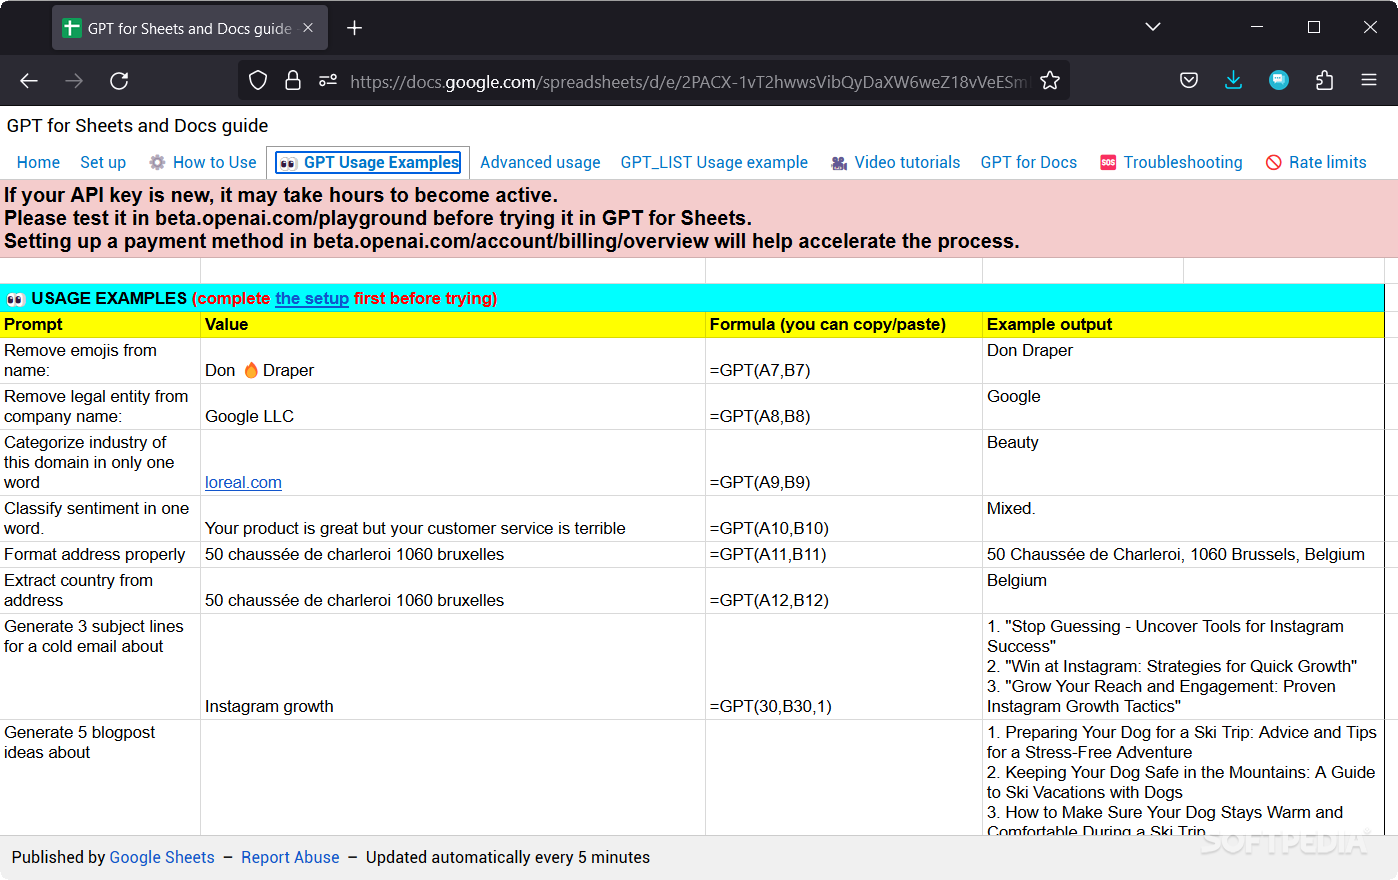This screenshot has height=880, width=1398.
Task: Open the Google Sheets footer link
Action: [x=162, y=857]
